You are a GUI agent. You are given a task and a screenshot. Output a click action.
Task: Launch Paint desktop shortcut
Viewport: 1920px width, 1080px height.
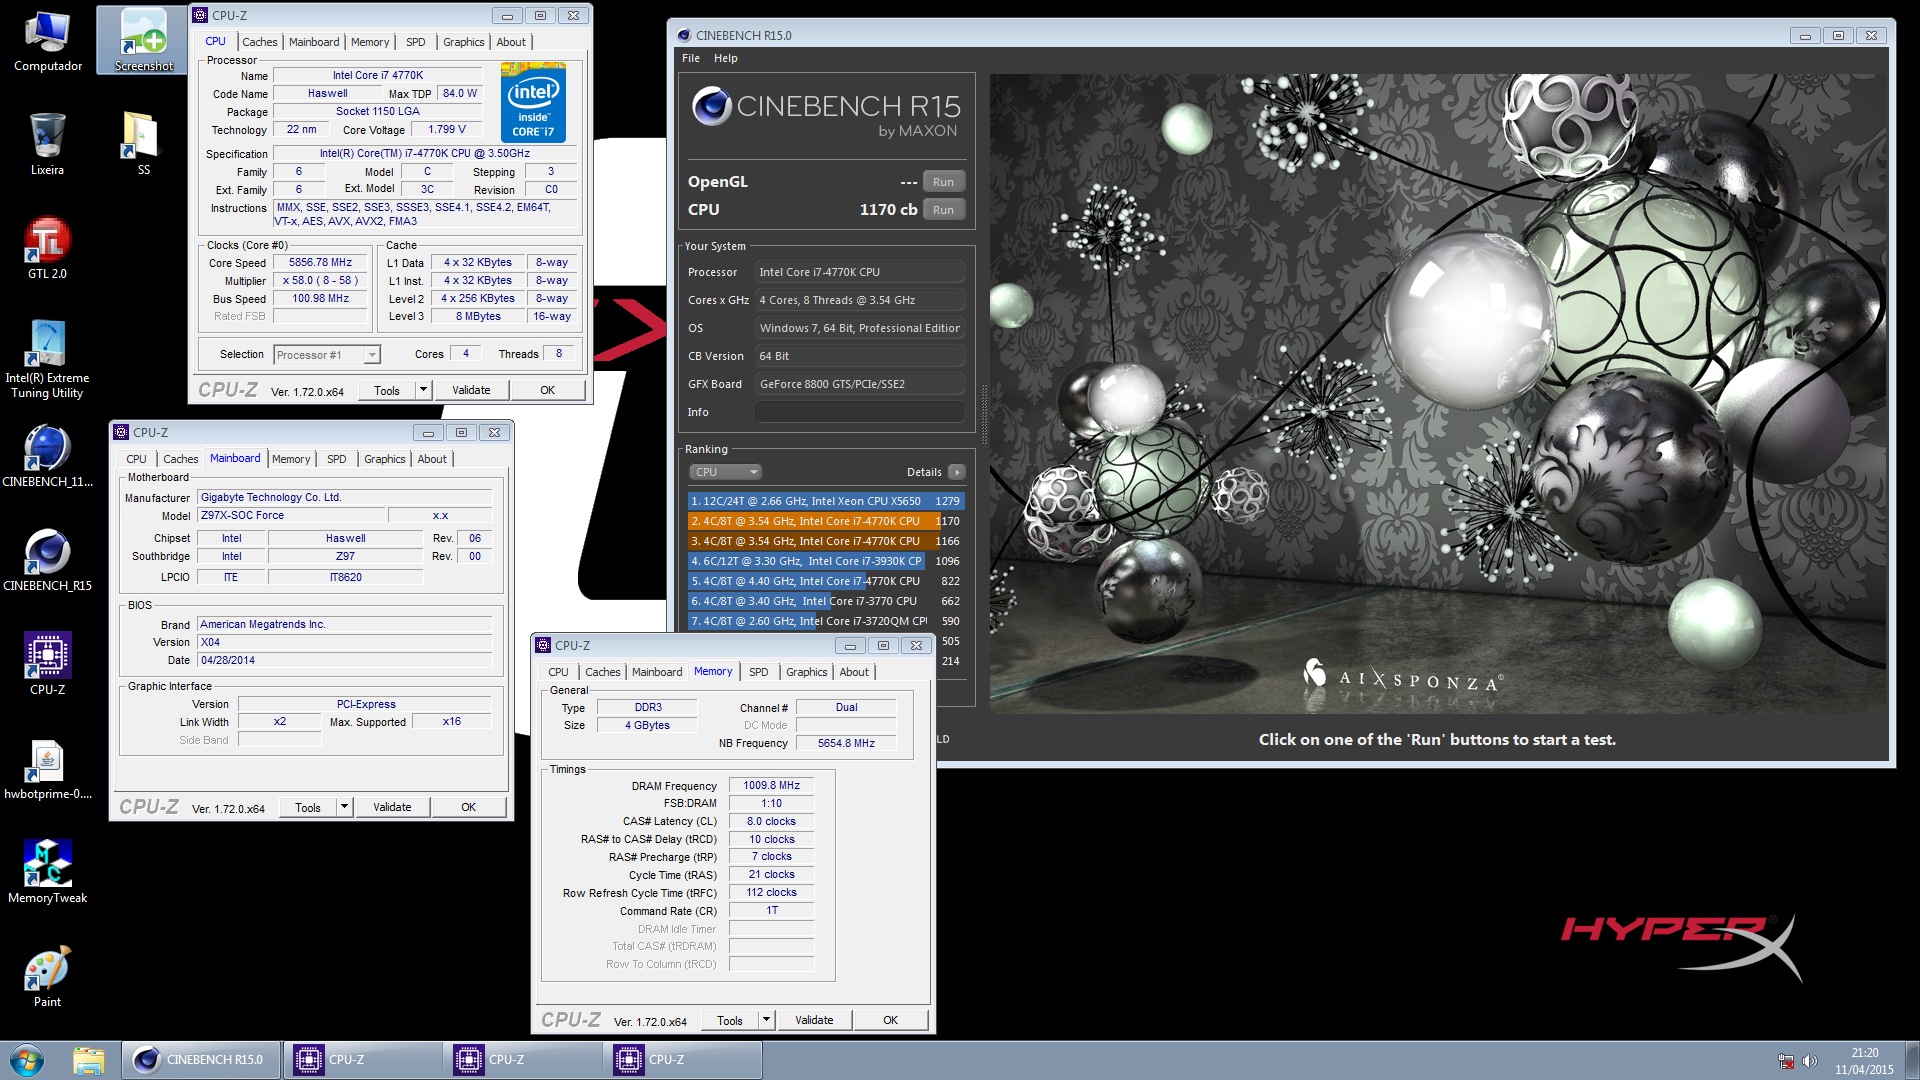coord(47,977)
